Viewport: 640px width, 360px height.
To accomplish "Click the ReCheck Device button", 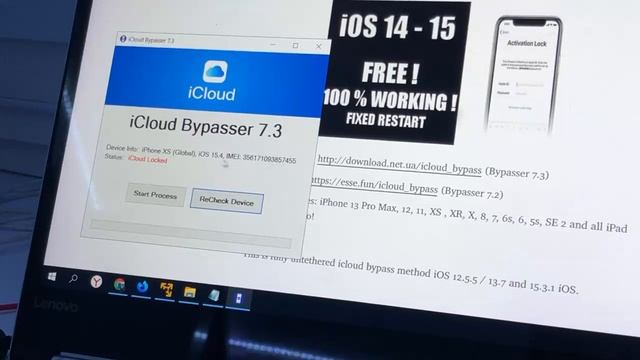I will tap(227, 201).
